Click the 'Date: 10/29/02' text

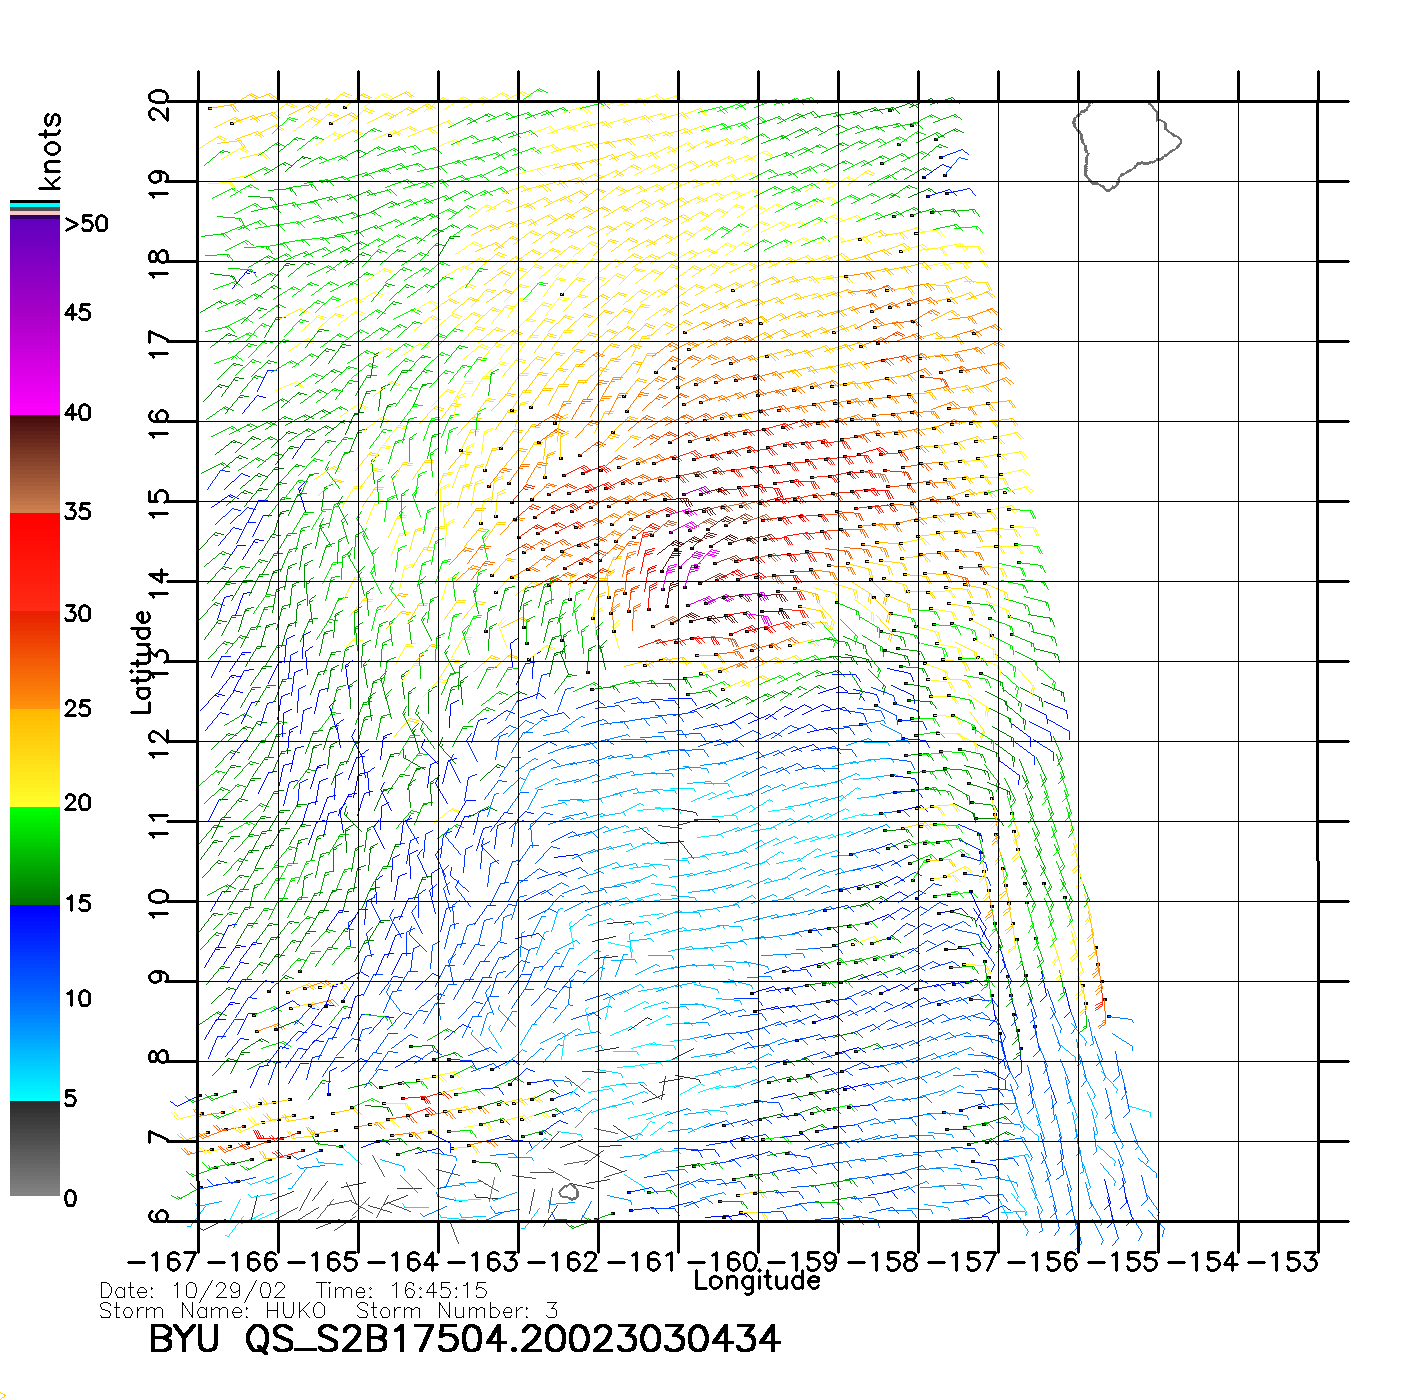point(193,1291)
